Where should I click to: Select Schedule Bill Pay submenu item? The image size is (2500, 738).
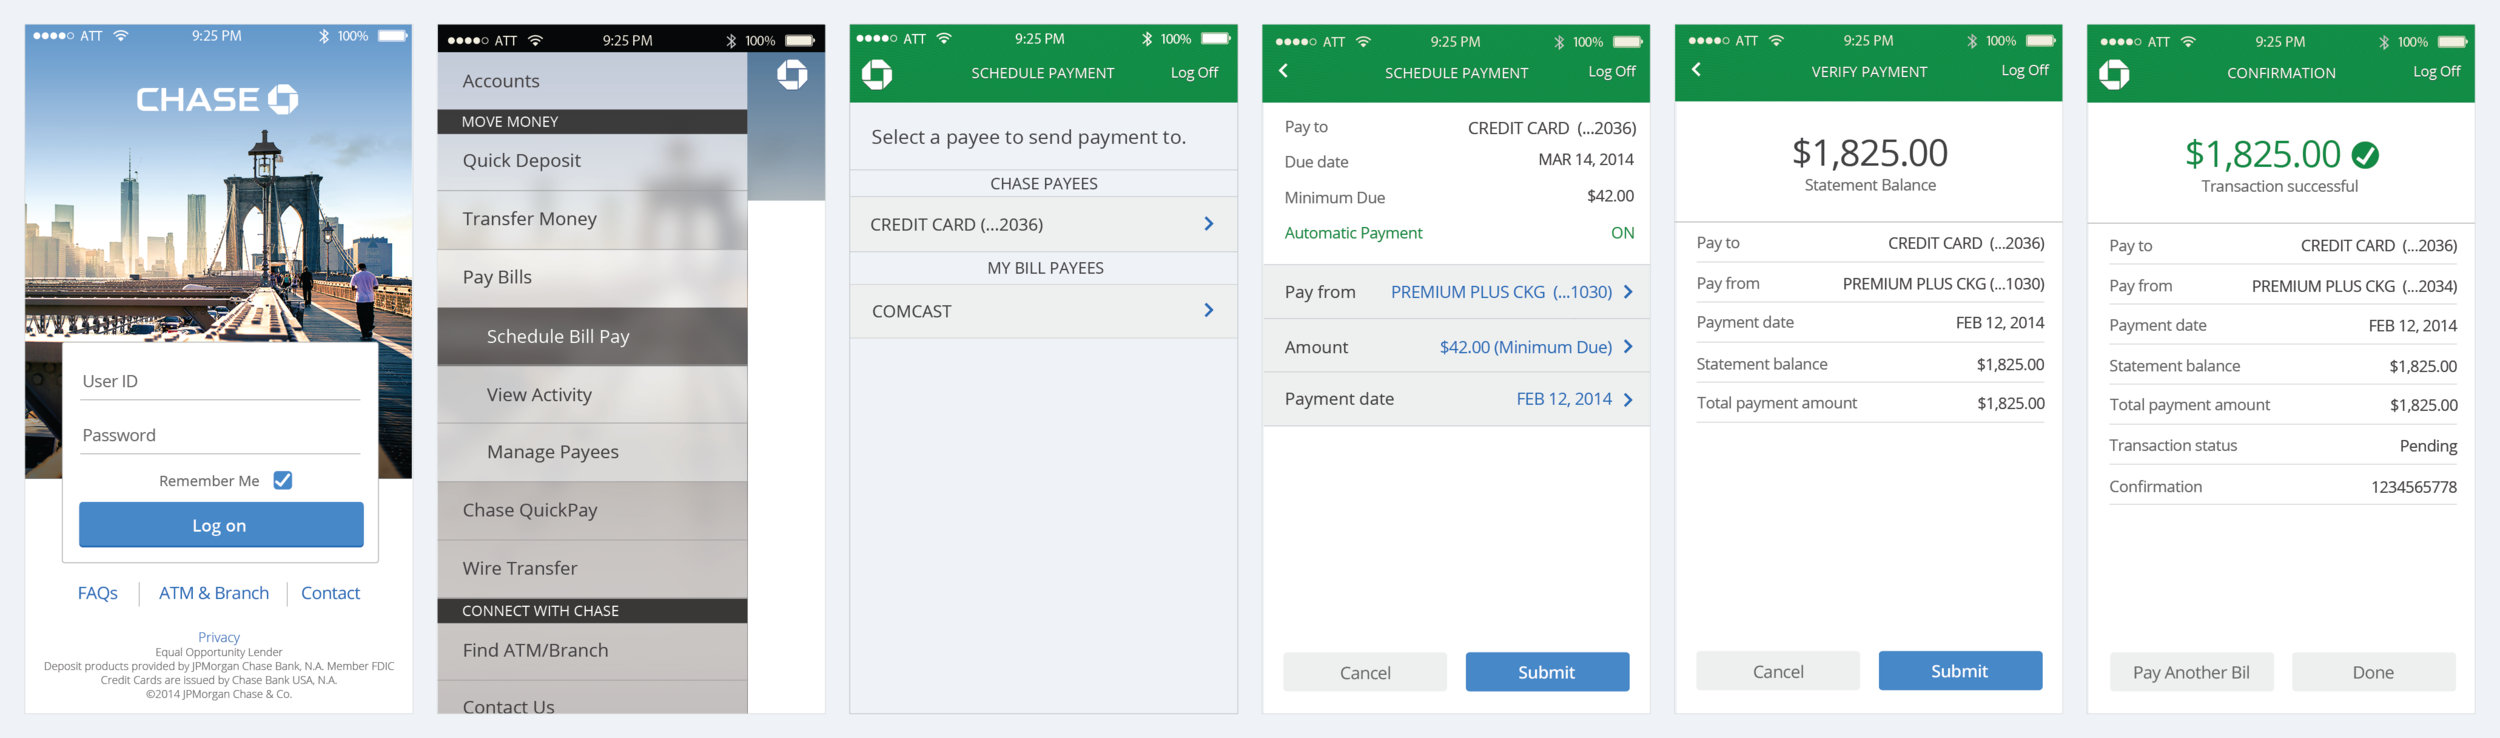(592, 337)
